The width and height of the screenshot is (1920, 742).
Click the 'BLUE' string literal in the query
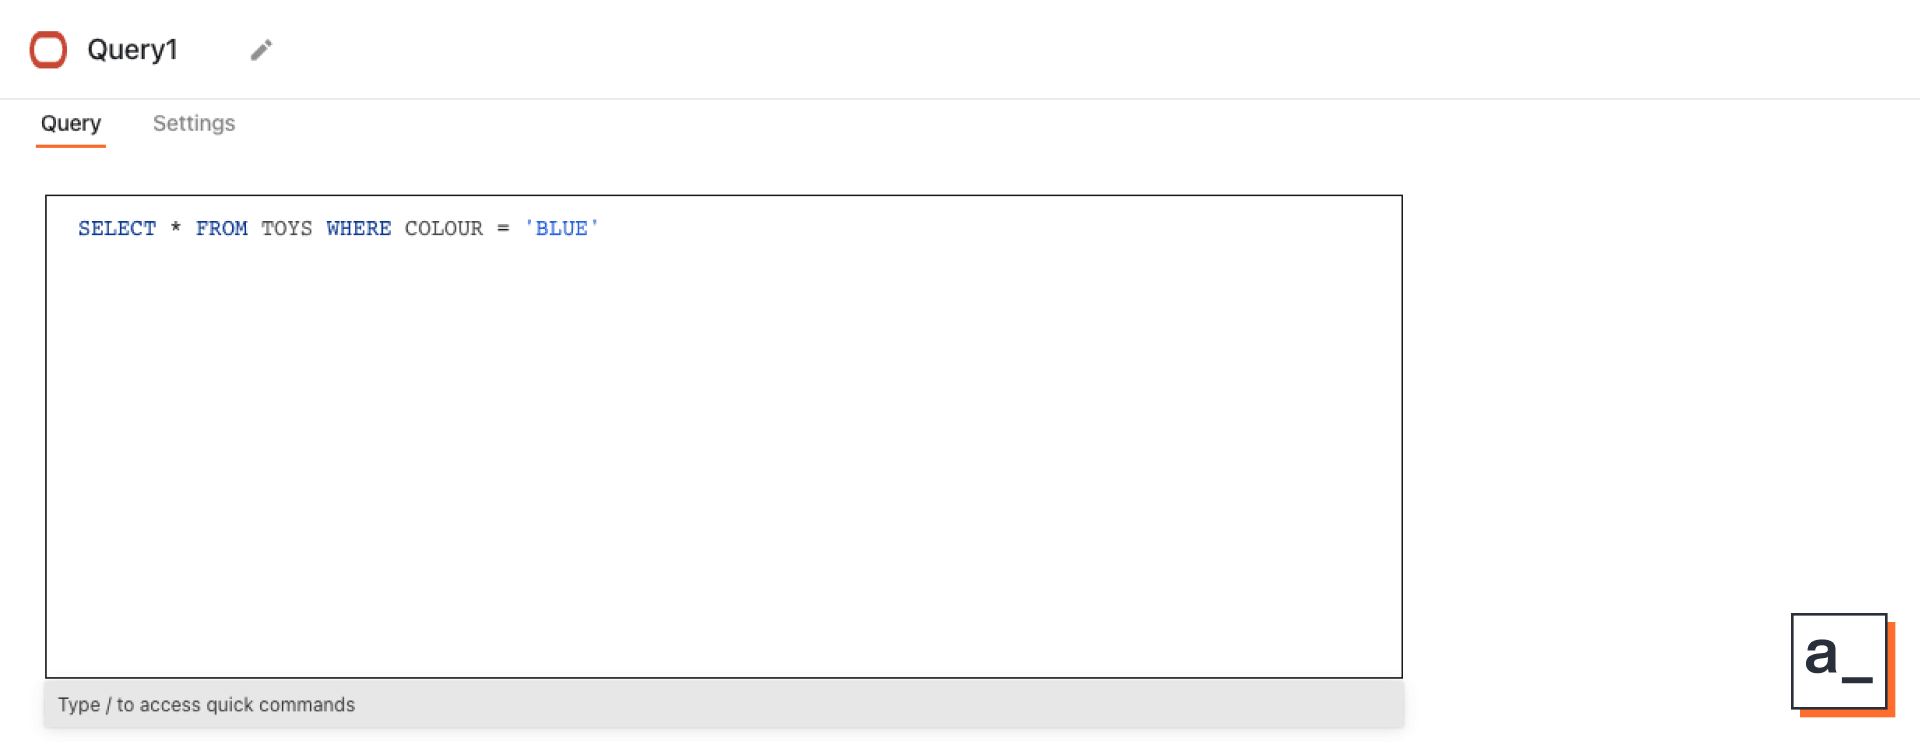coord(561,228)
